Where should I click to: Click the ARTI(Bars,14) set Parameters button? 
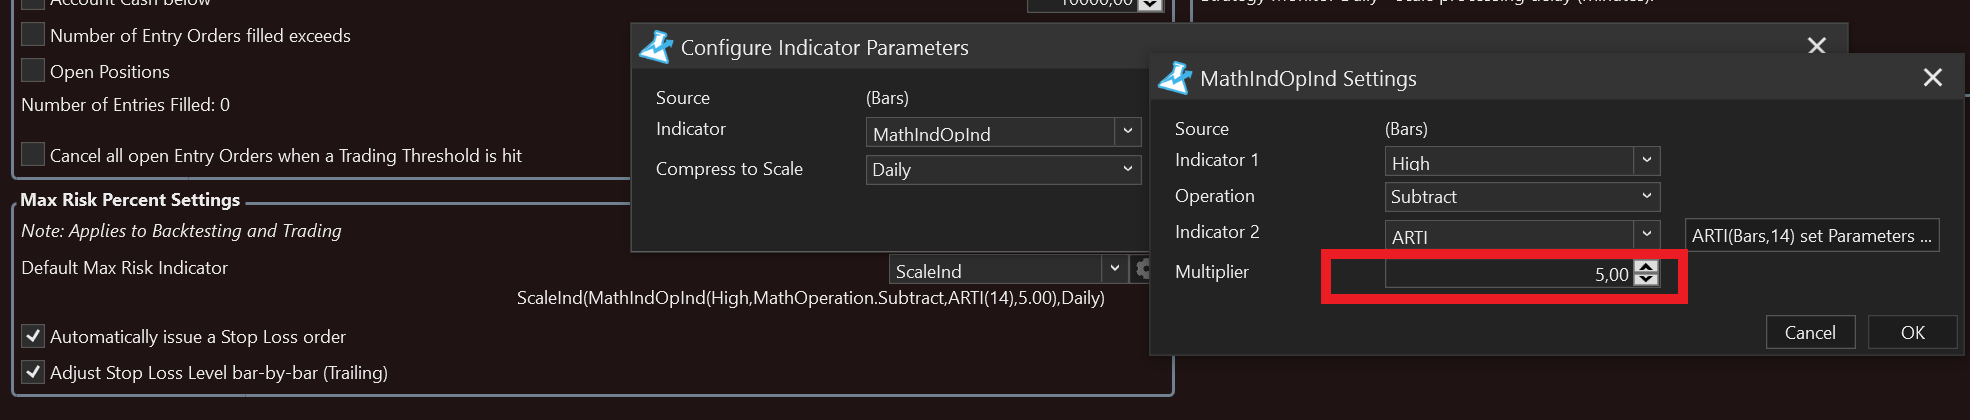[x=1811, y=235]
